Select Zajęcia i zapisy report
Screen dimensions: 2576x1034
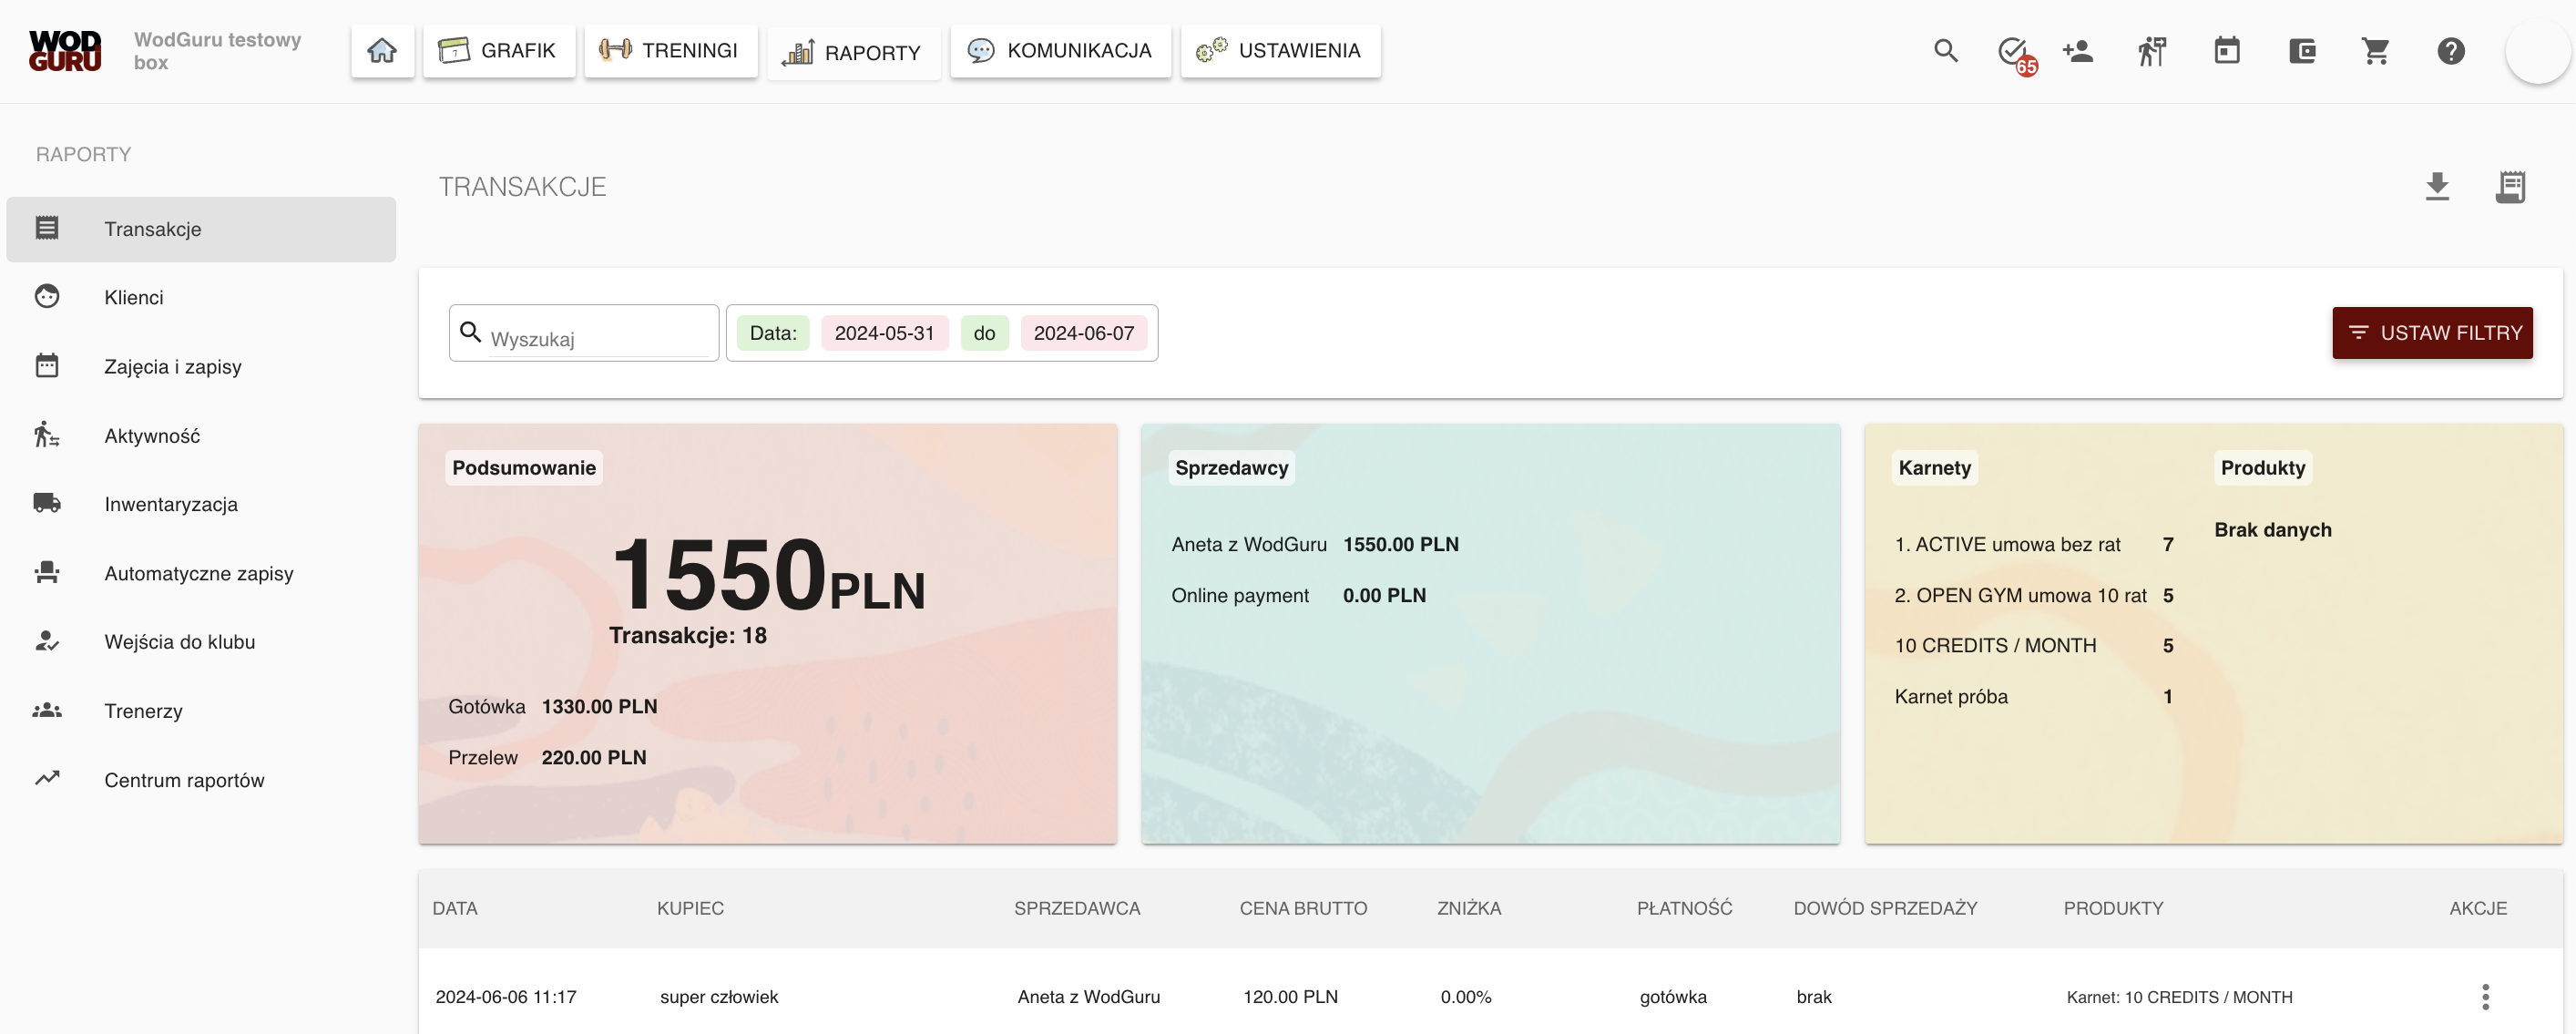[201, 366]
